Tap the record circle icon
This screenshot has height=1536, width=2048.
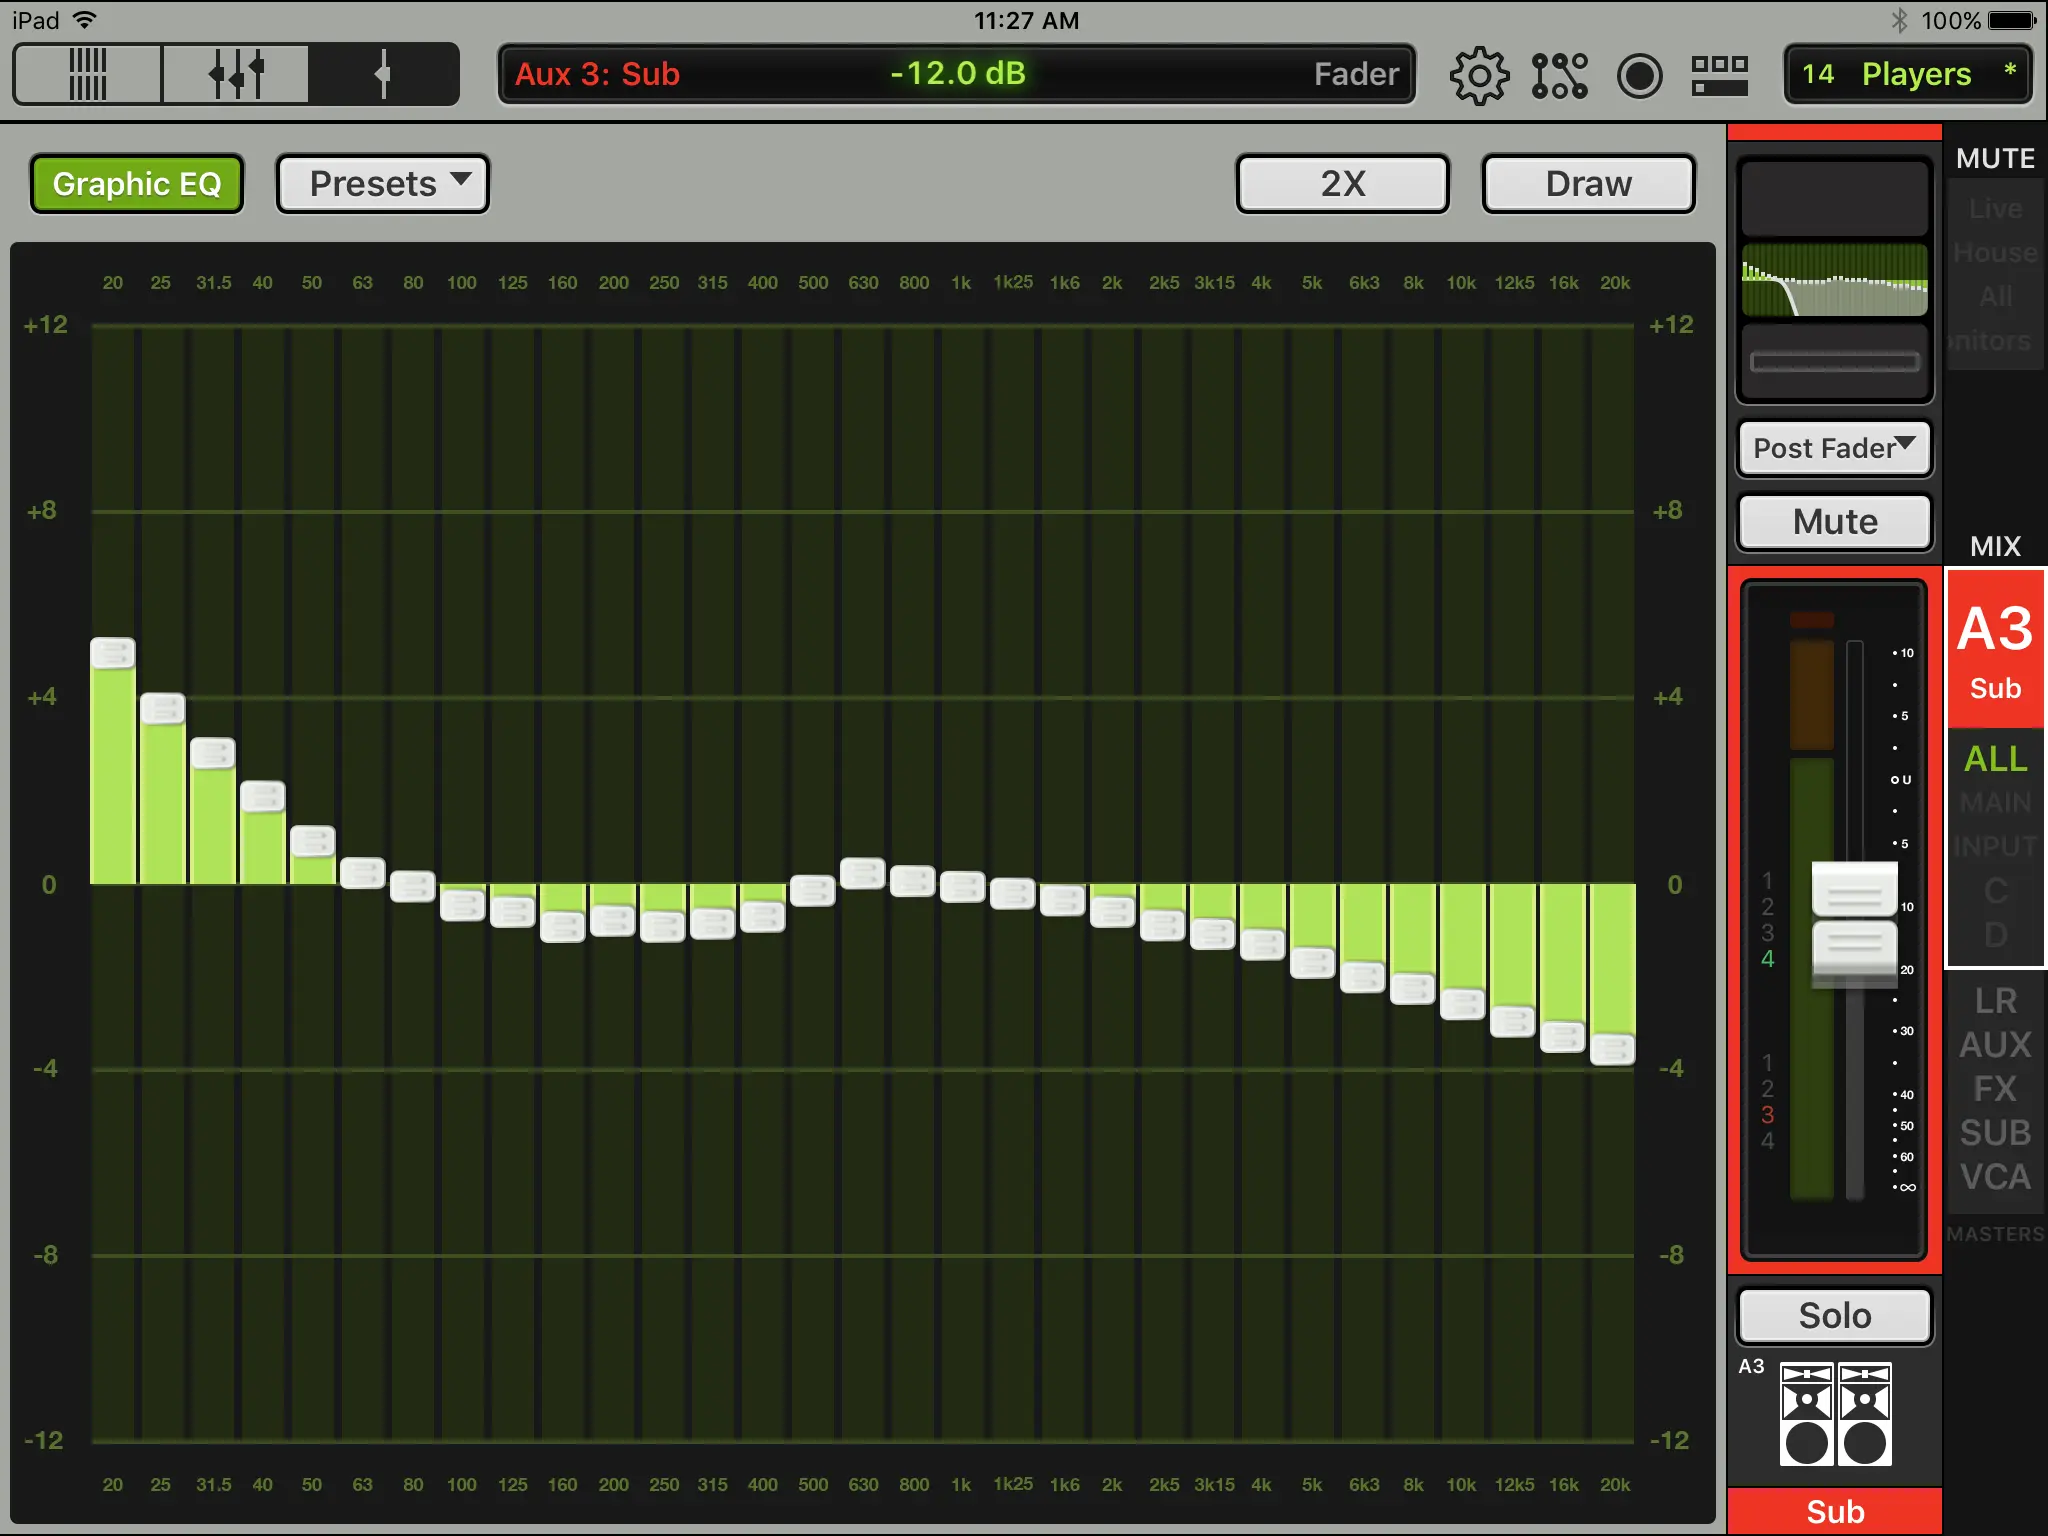click(1639, 76)
